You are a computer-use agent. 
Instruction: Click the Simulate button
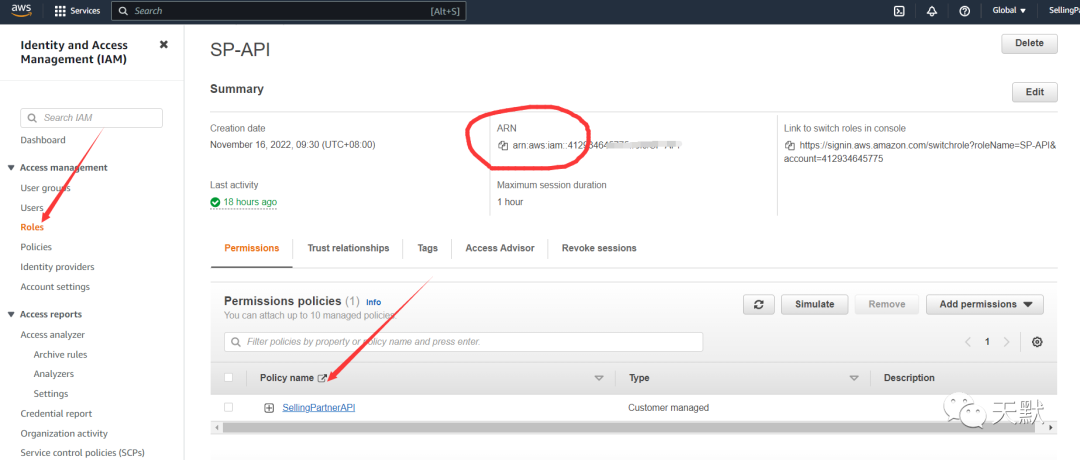814,304
